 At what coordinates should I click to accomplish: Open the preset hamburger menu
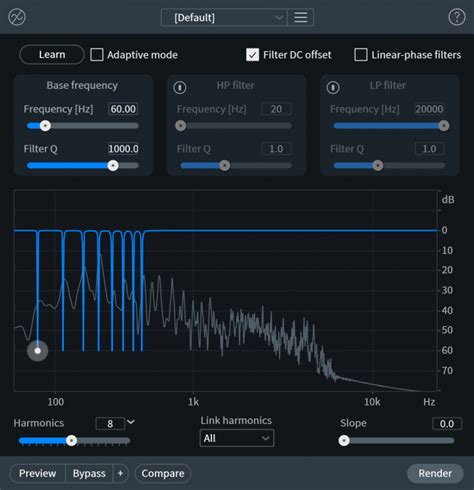pyautogui.click(x=301, y=17)
